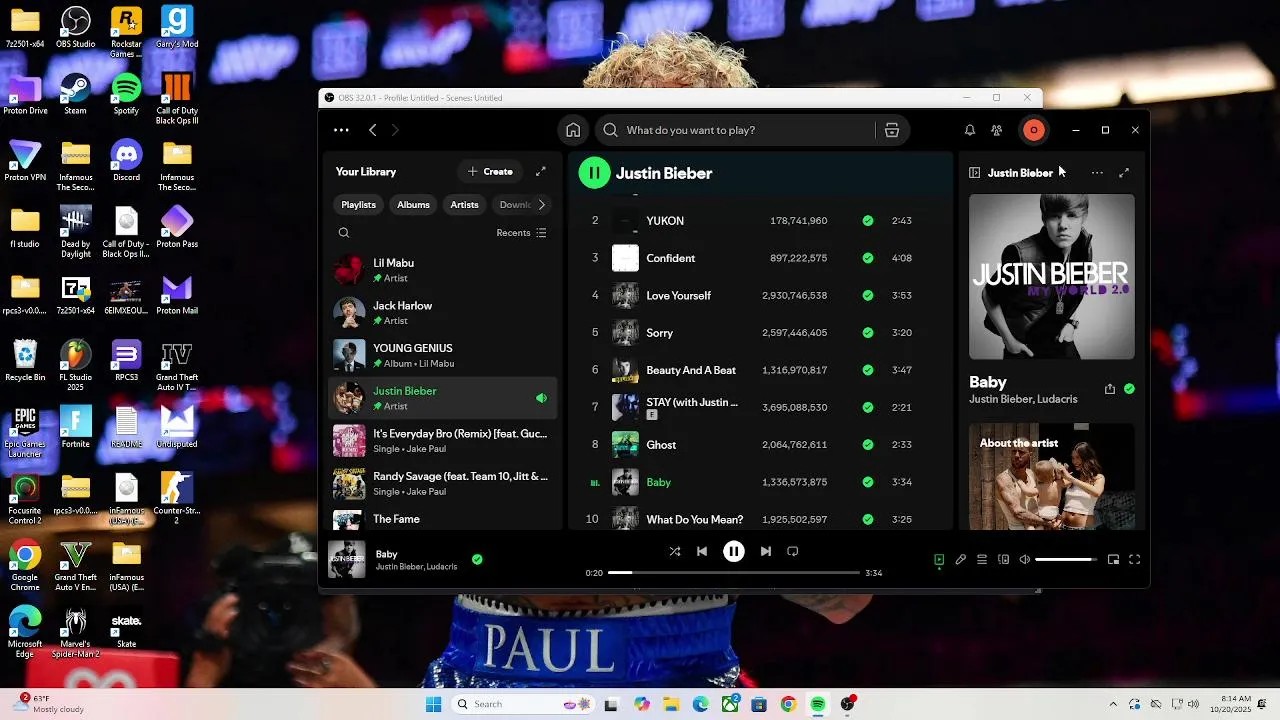Skip to the next track

765,551
